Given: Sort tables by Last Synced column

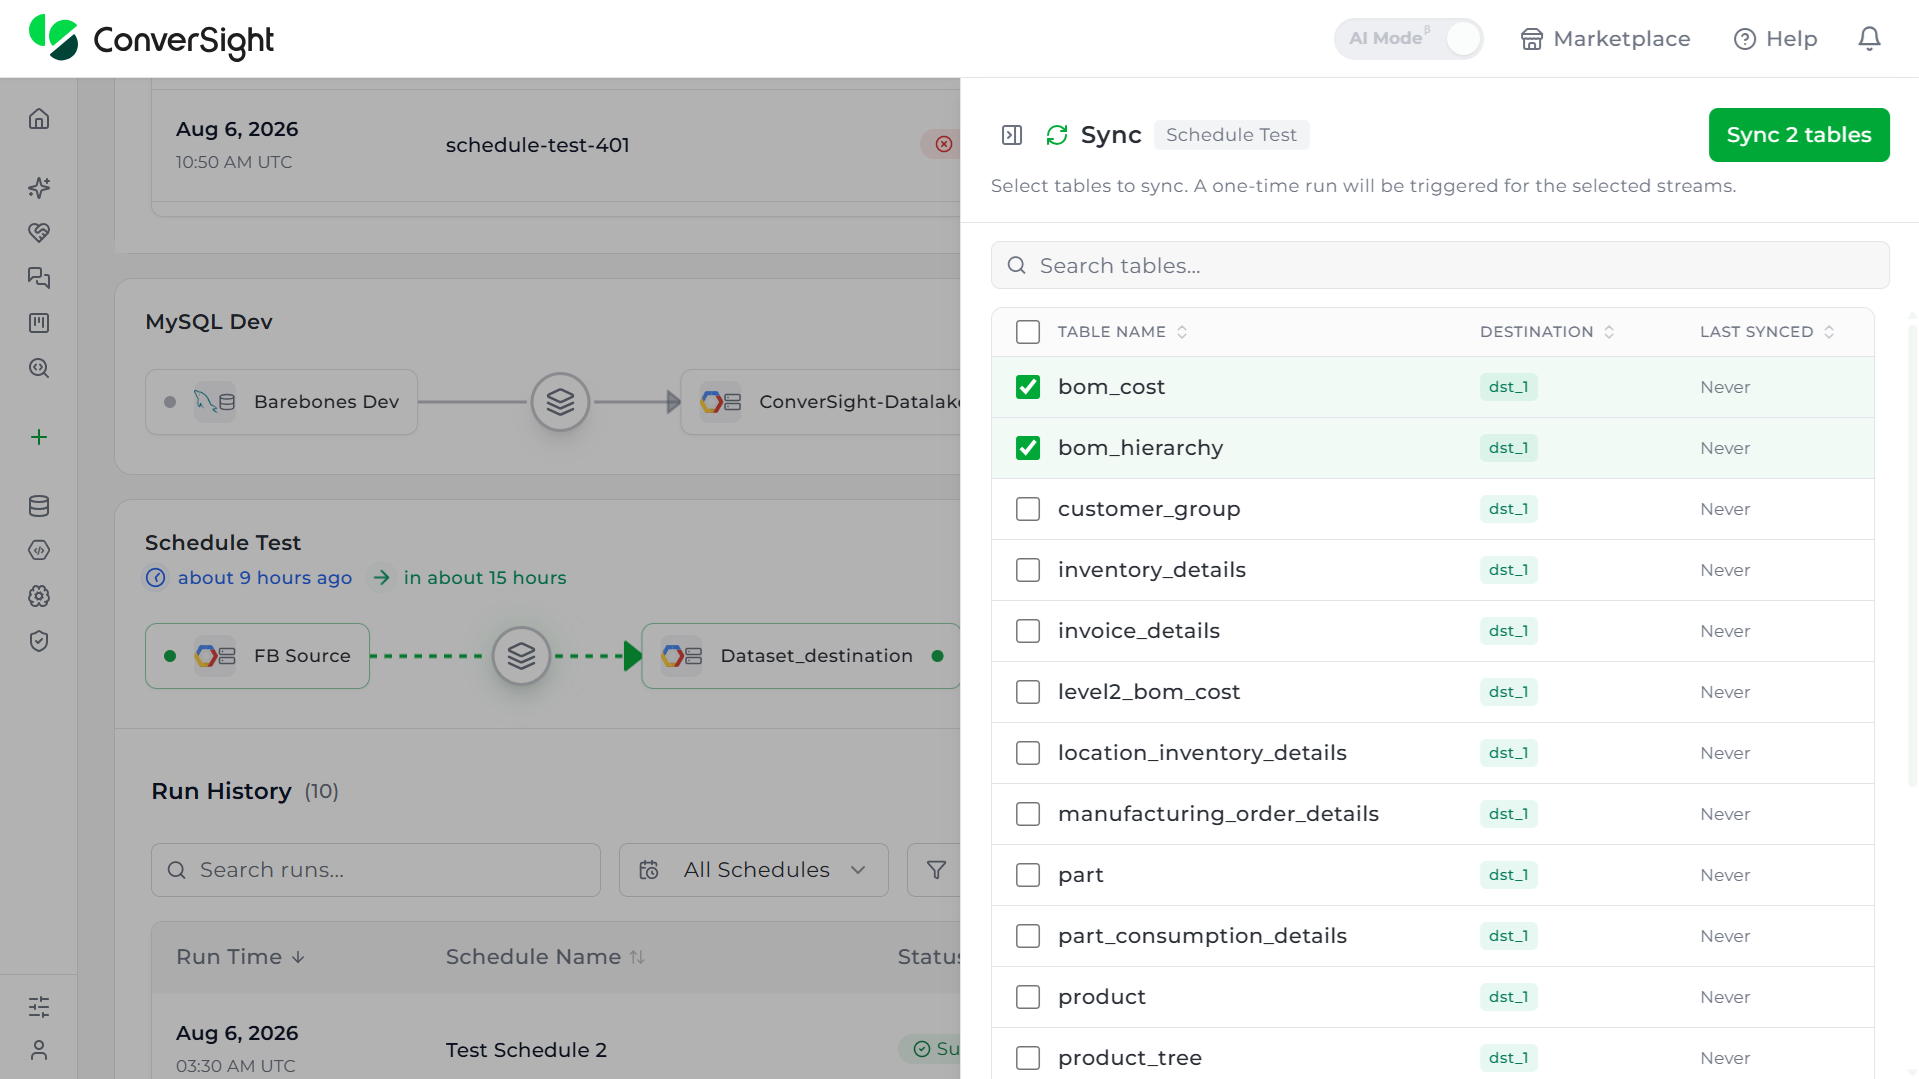Looking at the screenshot, I should pyautogui.click(x=1767, y=332).
